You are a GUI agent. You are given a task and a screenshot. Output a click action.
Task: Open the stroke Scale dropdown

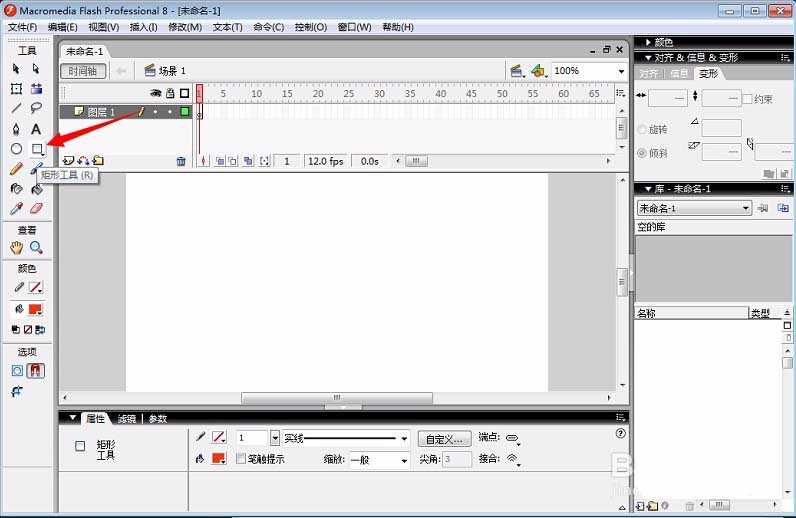click(x=404, y=461)
